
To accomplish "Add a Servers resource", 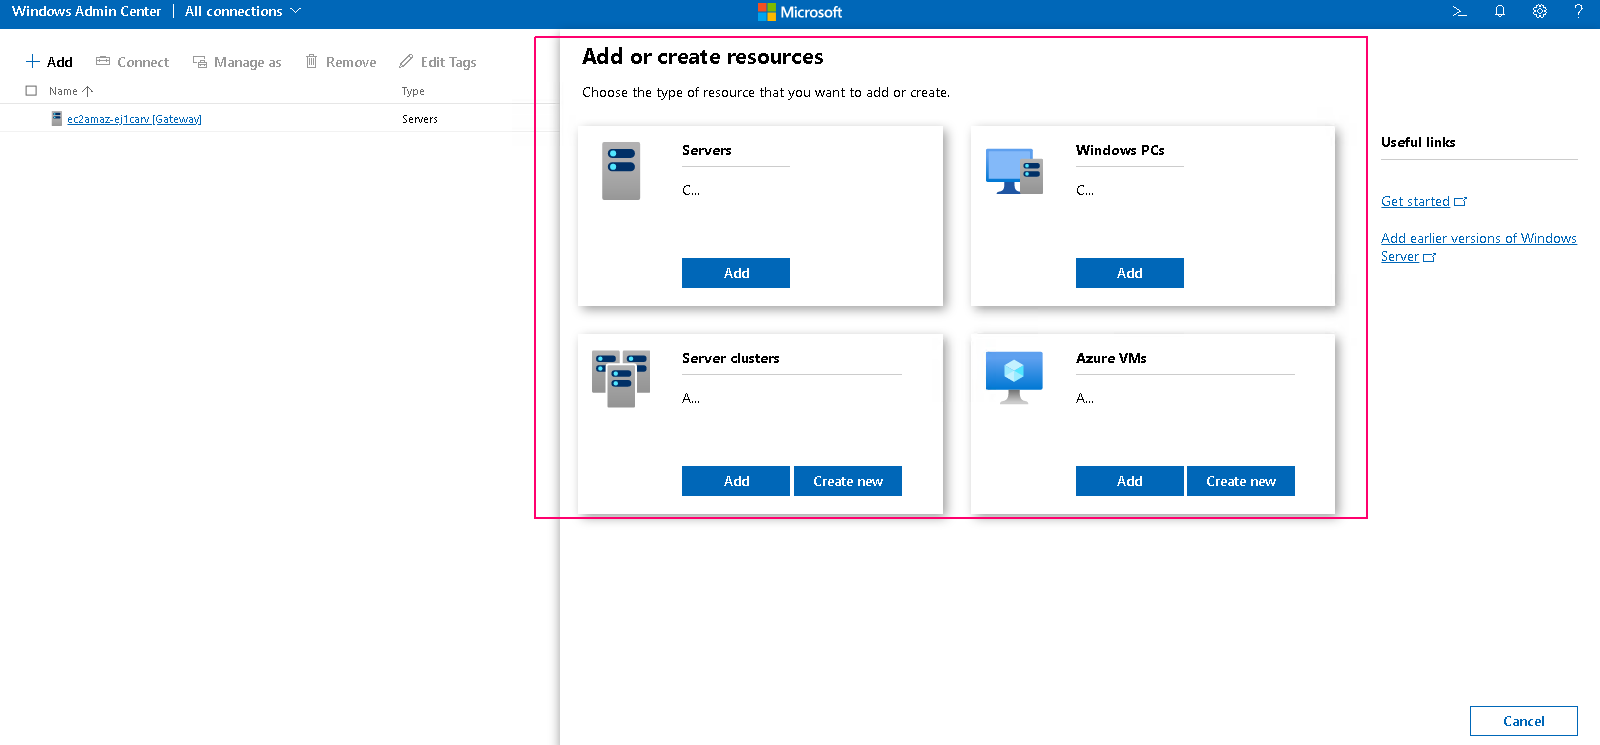I will [x=736, y=273].
